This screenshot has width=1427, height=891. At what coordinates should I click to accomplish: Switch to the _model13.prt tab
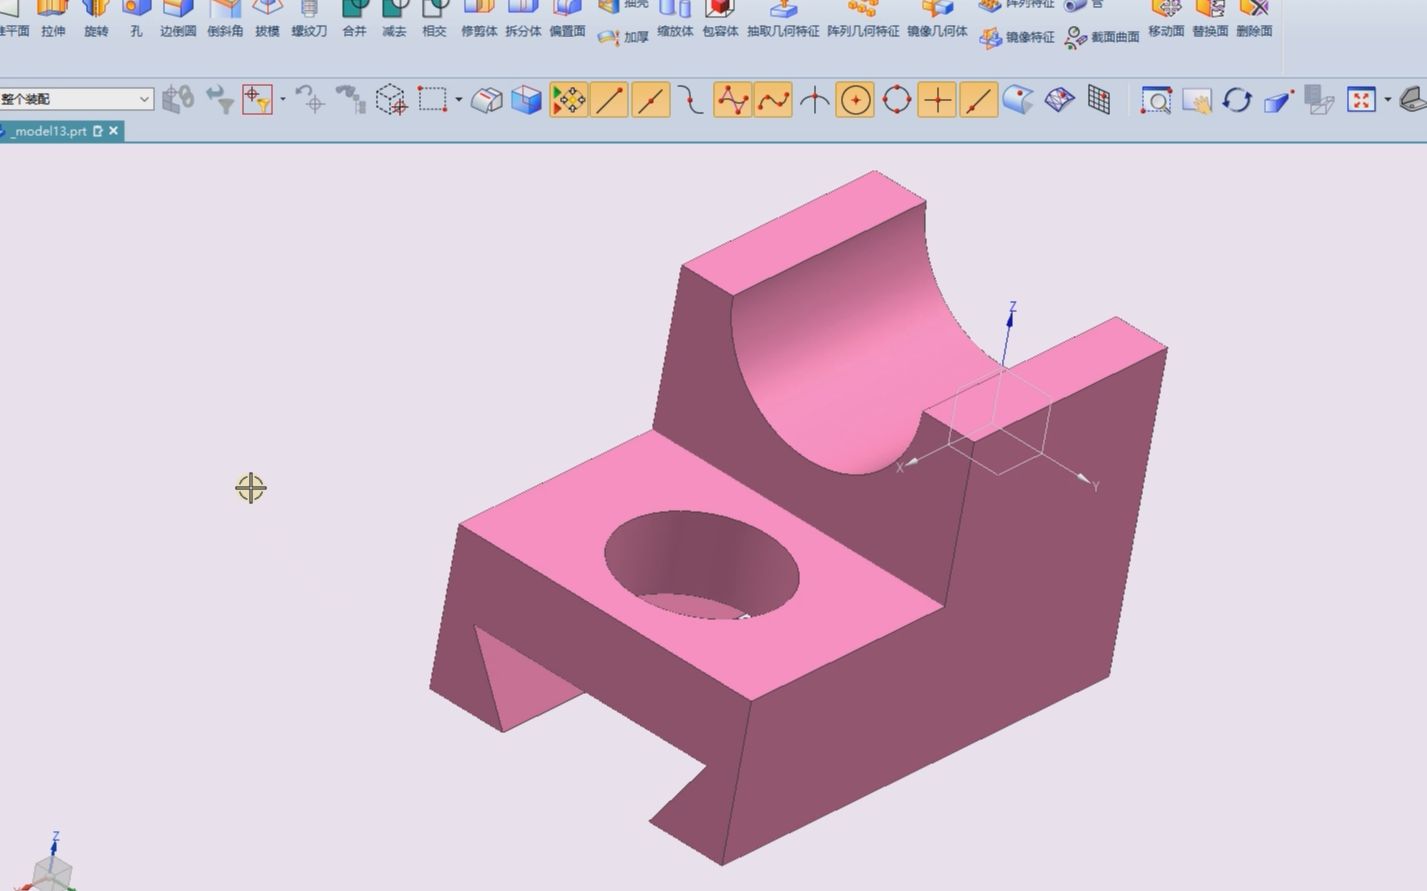coord(50,131)
